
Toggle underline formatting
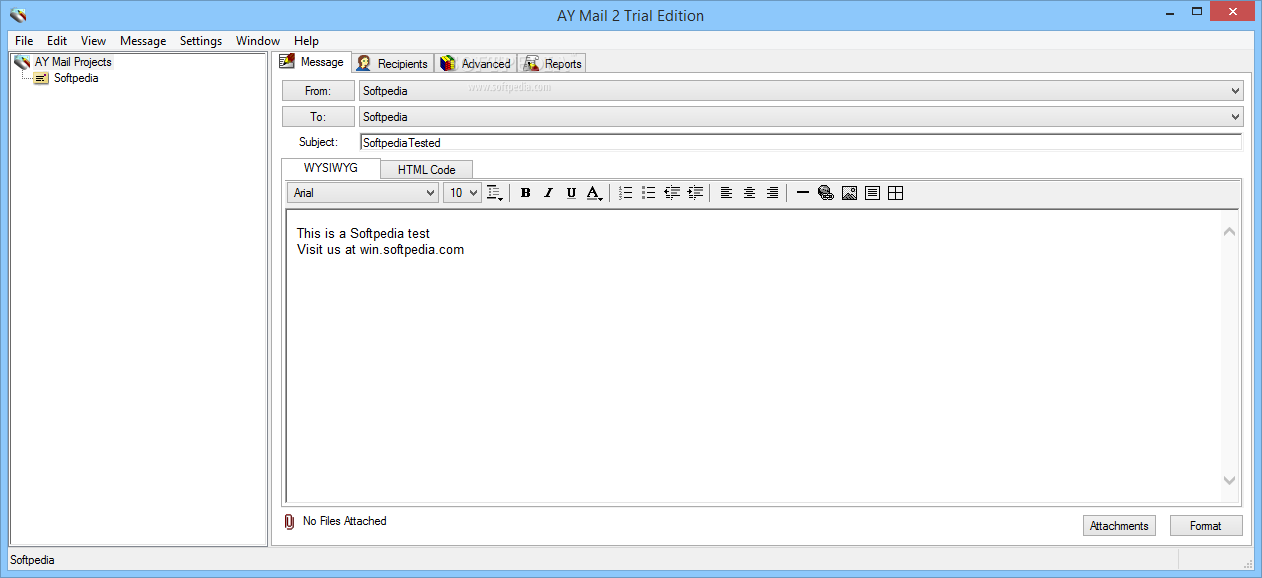point(571,193)
